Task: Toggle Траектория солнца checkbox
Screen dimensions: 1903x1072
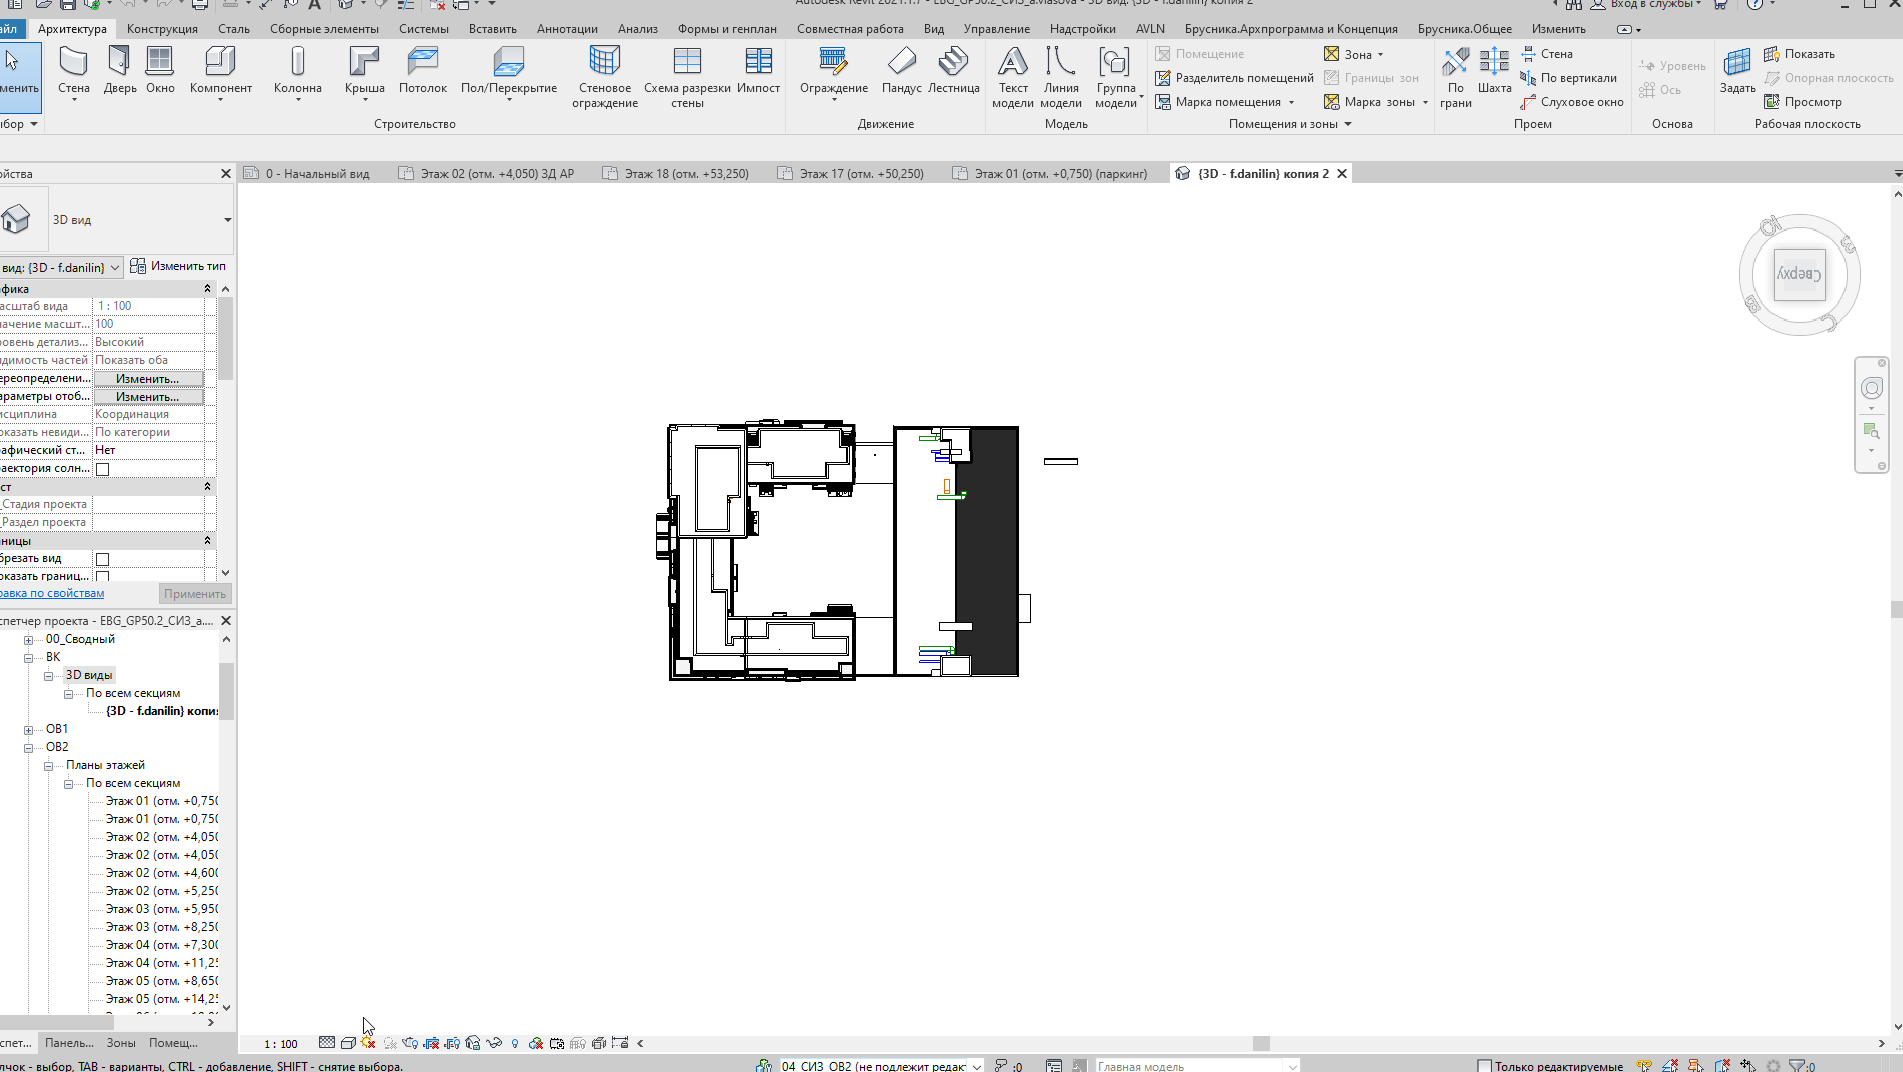Action: 102,469
